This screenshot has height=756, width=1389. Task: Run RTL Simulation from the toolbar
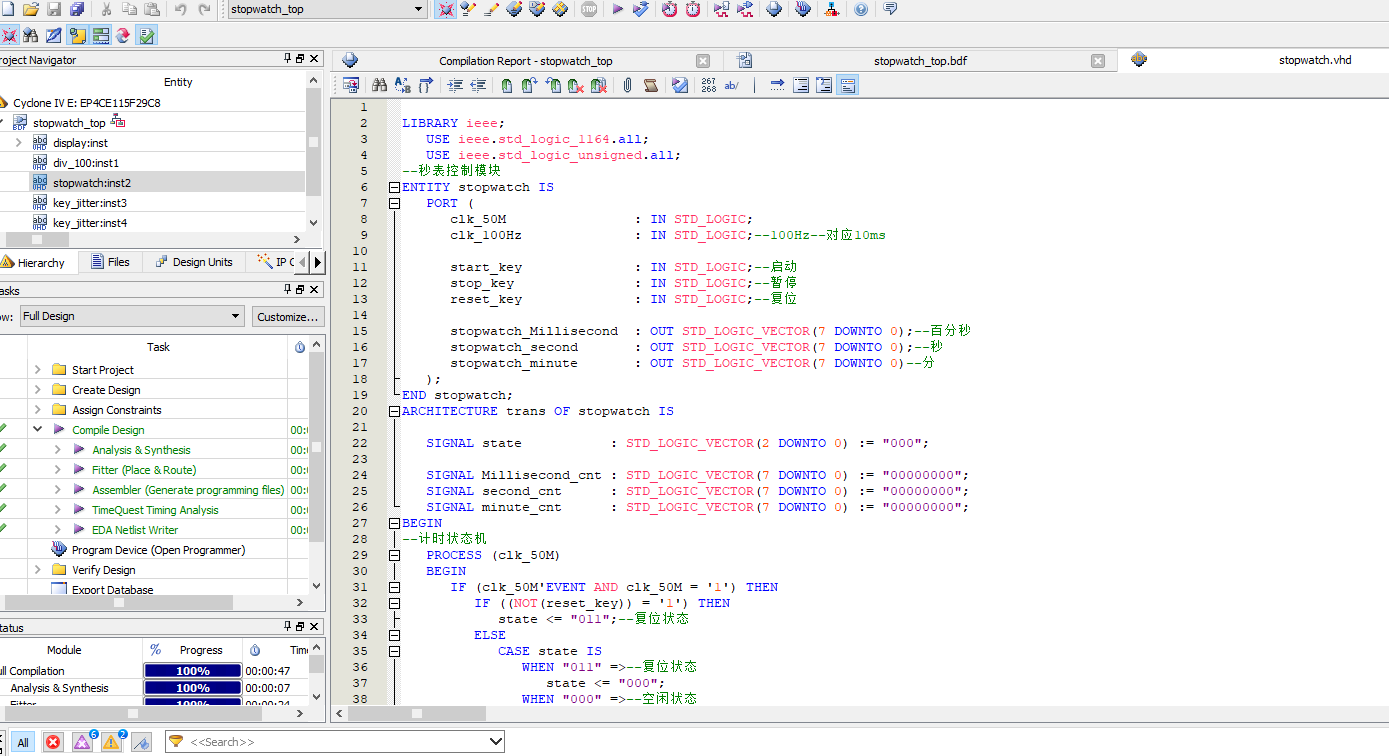coord(721,9)
